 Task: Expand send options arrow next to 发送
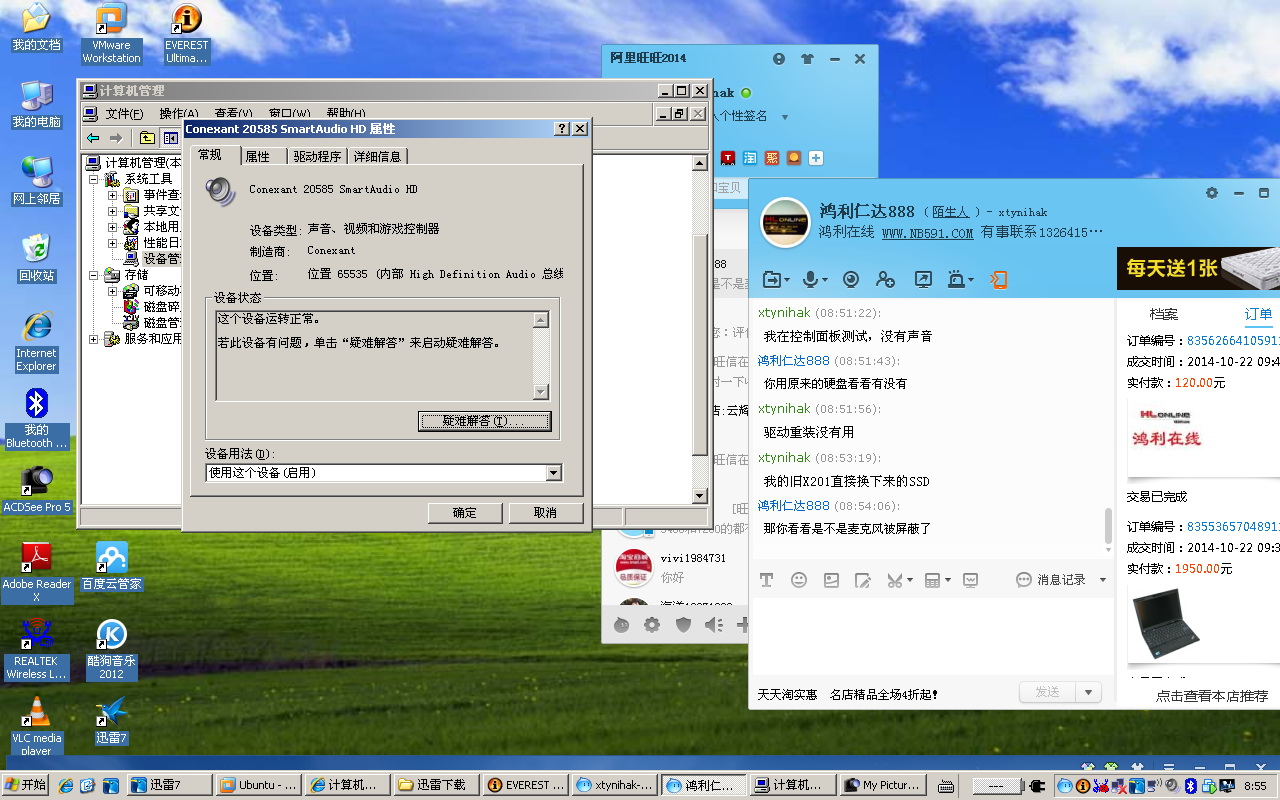[1089, 692]
